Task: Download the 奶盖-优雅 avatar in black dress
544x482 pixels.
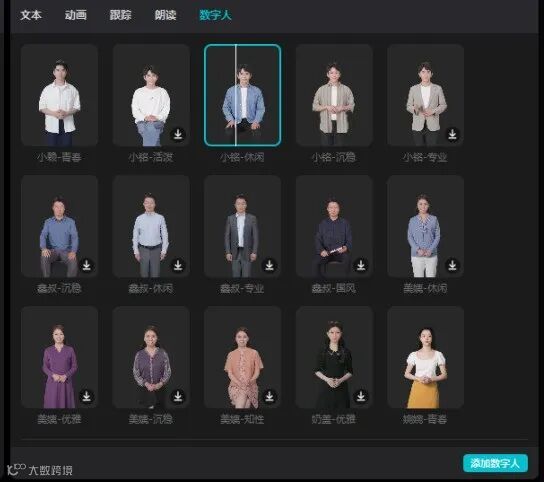Action: [x=361, y=396]
